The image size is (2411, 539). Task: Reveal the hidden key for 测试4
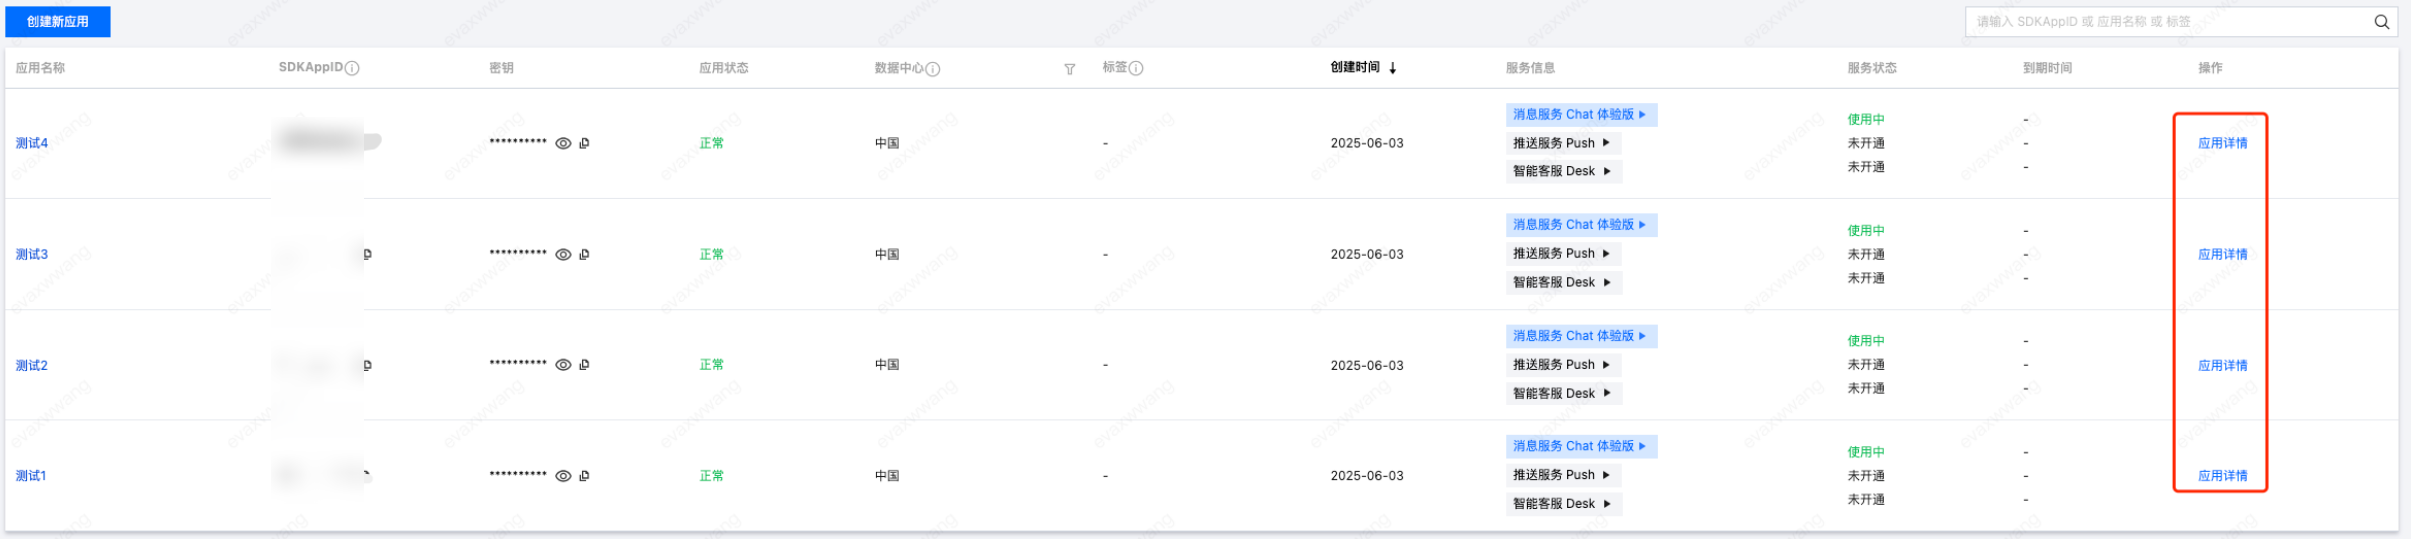coord(563,144)
